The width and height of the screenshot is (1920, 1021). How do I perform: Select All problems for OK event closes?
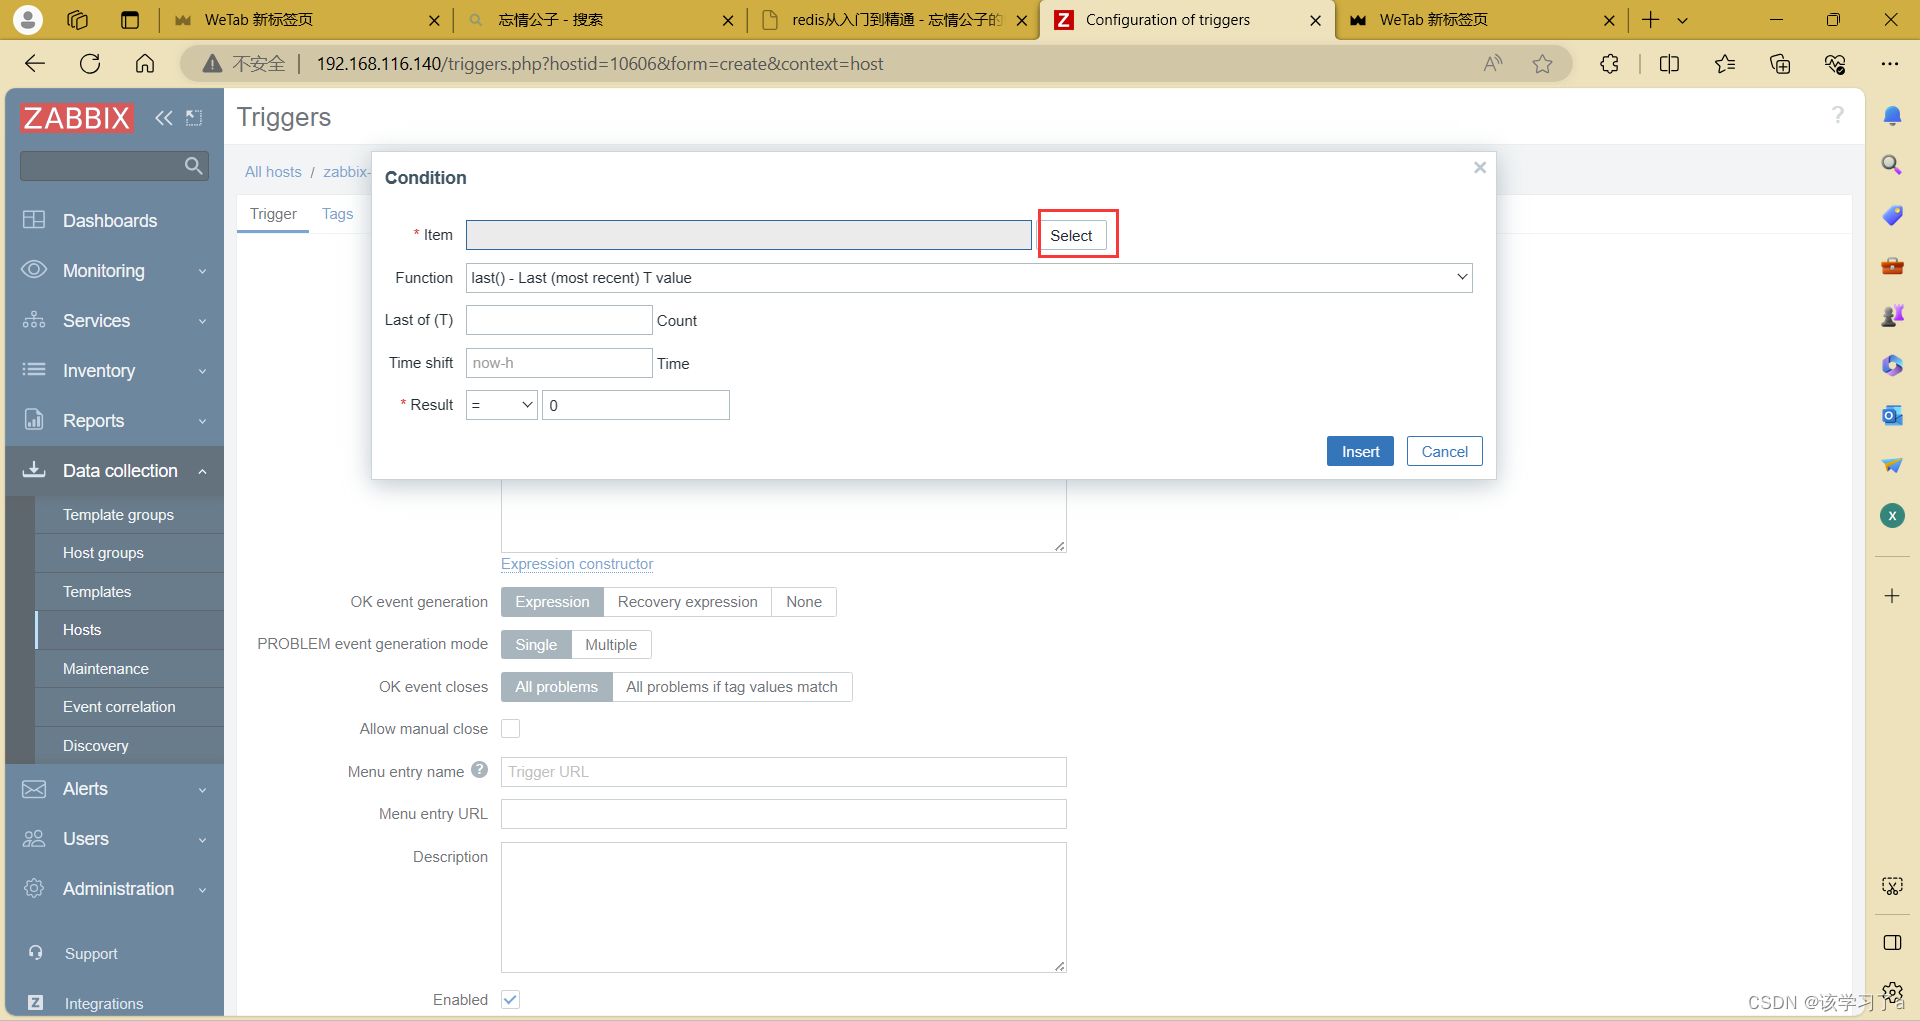click(x=557, y=687)
